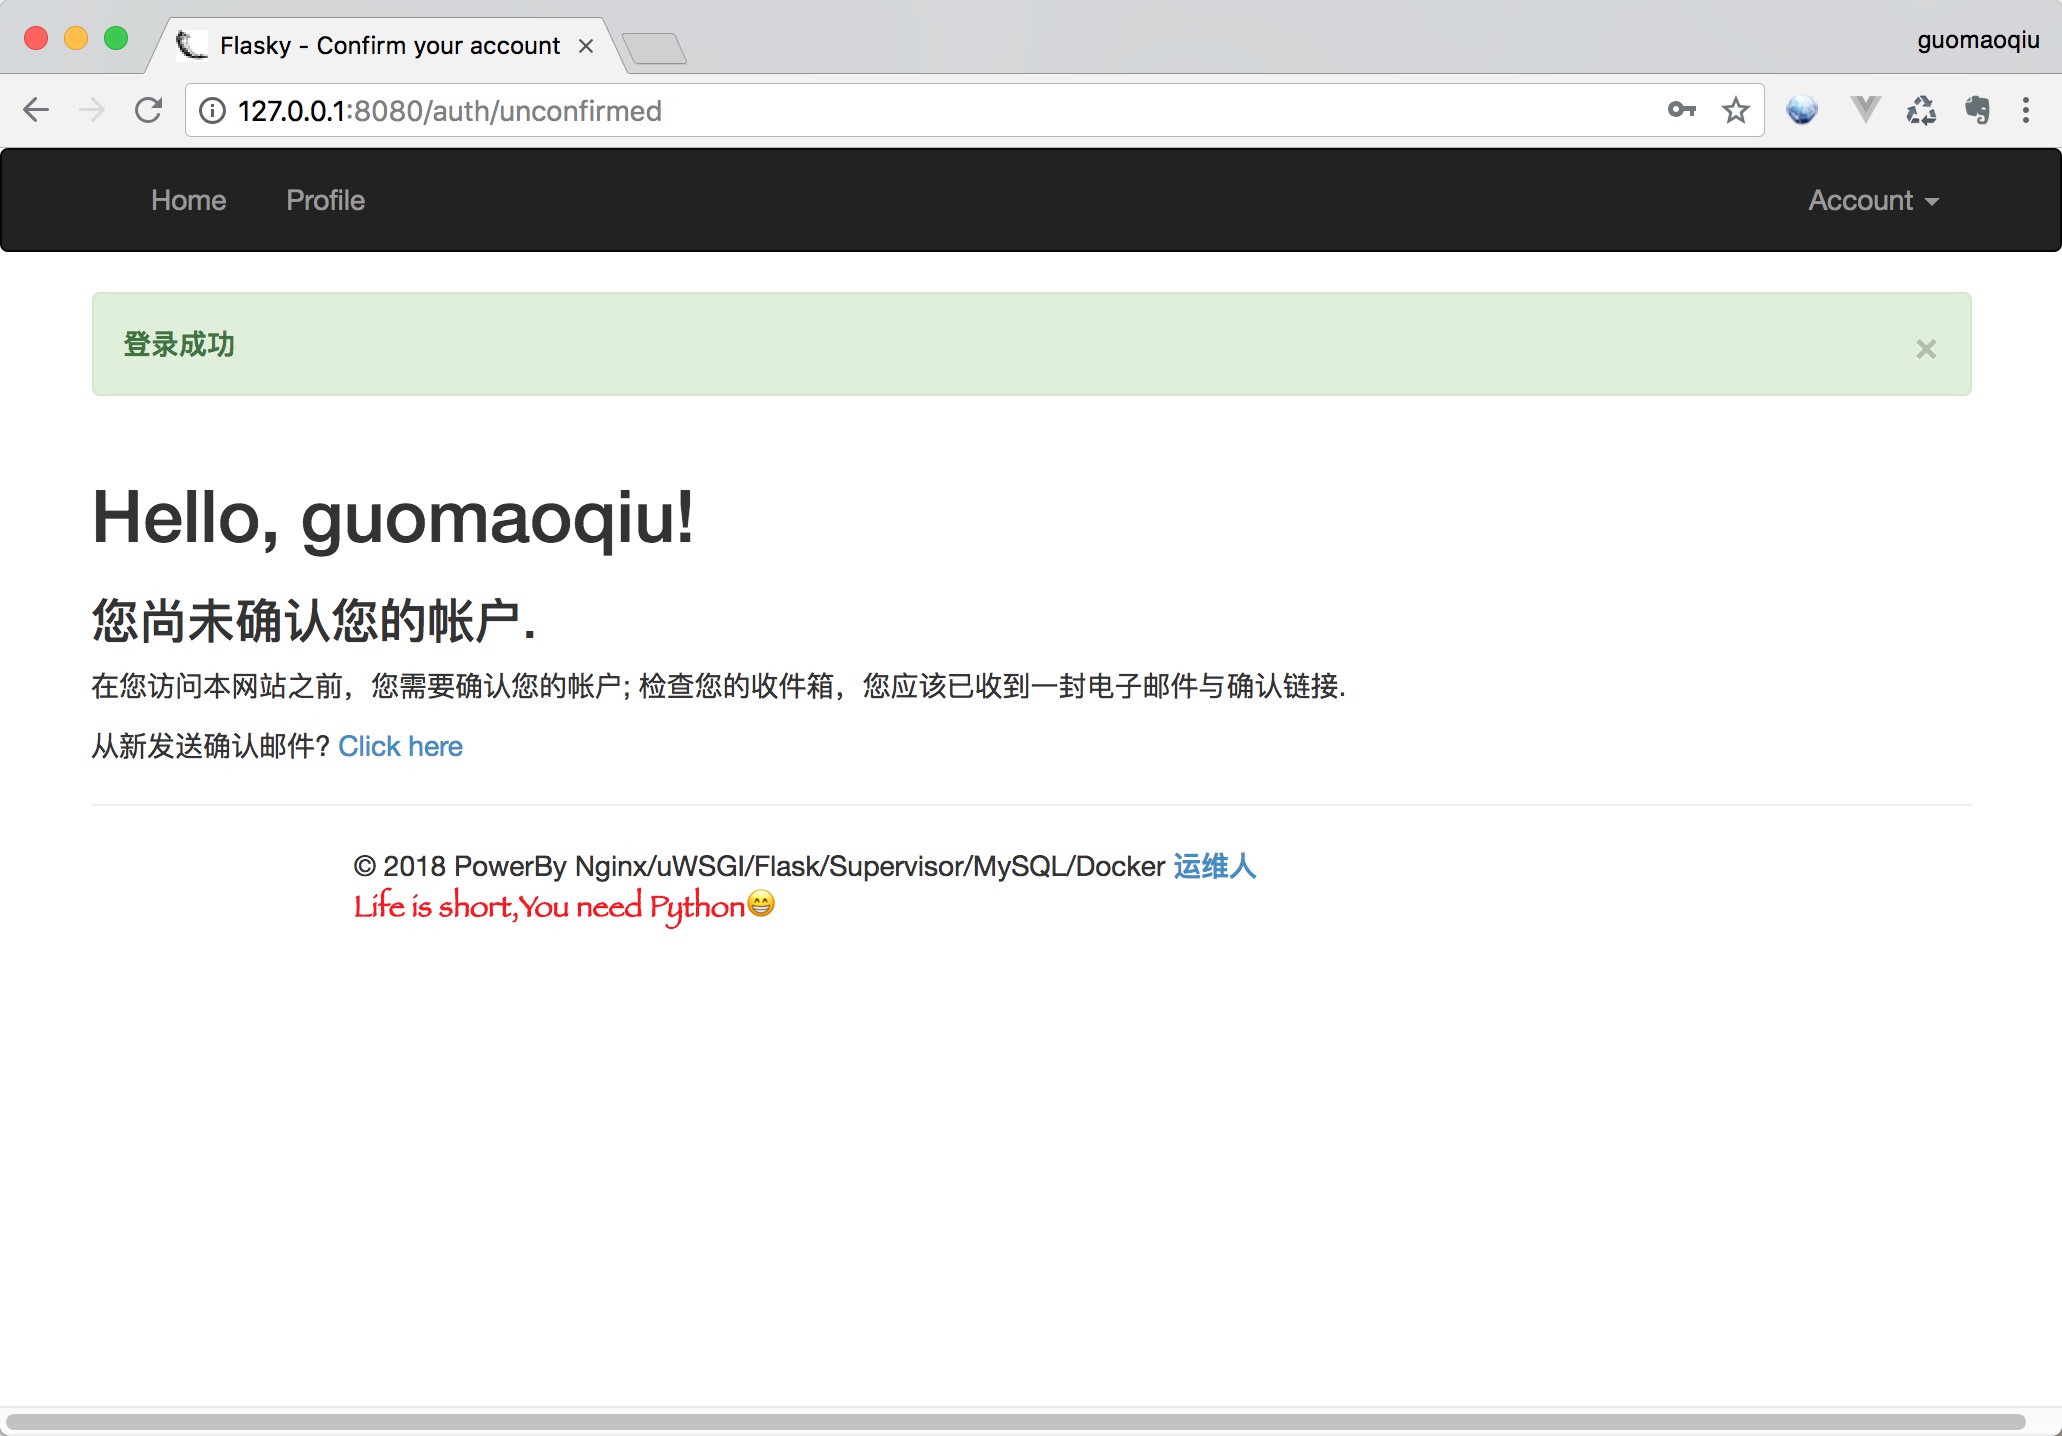Open Profile in navbar
Screen dimensions: 2062x1436
coord(325,200)
